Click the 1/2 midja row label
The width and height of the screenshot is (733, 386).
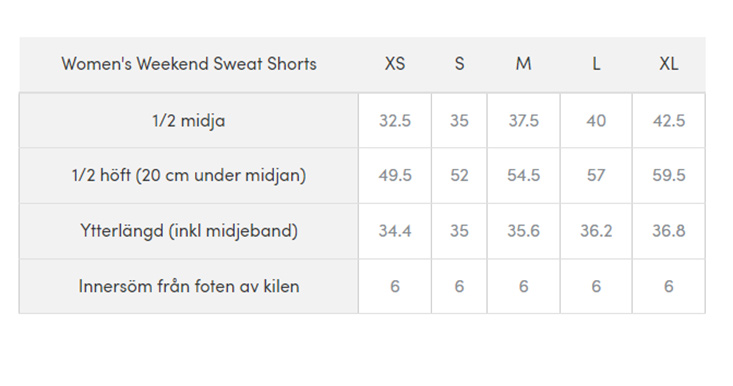click(189, 121)
